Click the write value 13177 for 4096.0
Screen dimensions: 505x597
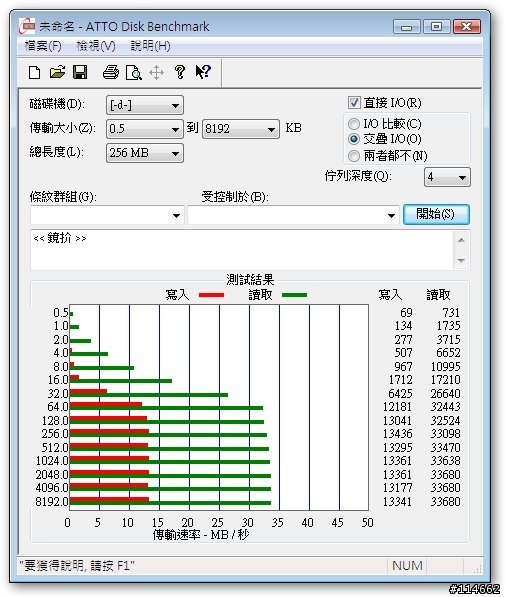(x=397, y=488)
